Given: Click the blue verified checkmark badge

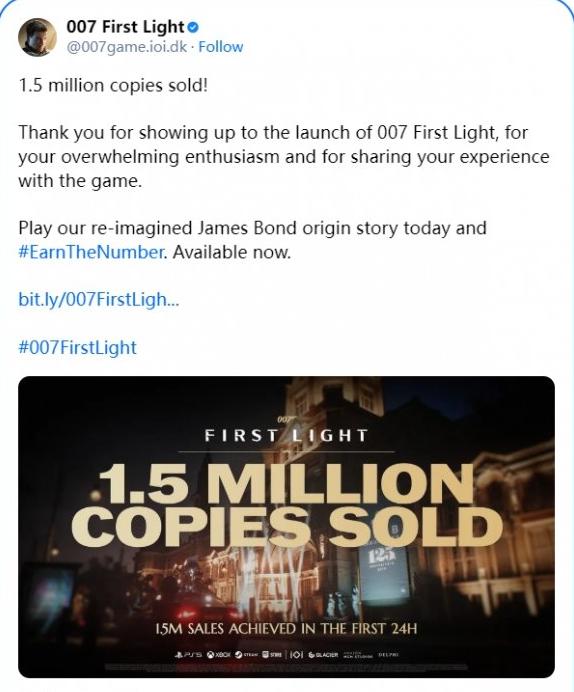Looking at the screenshot, I should point(193,27).
